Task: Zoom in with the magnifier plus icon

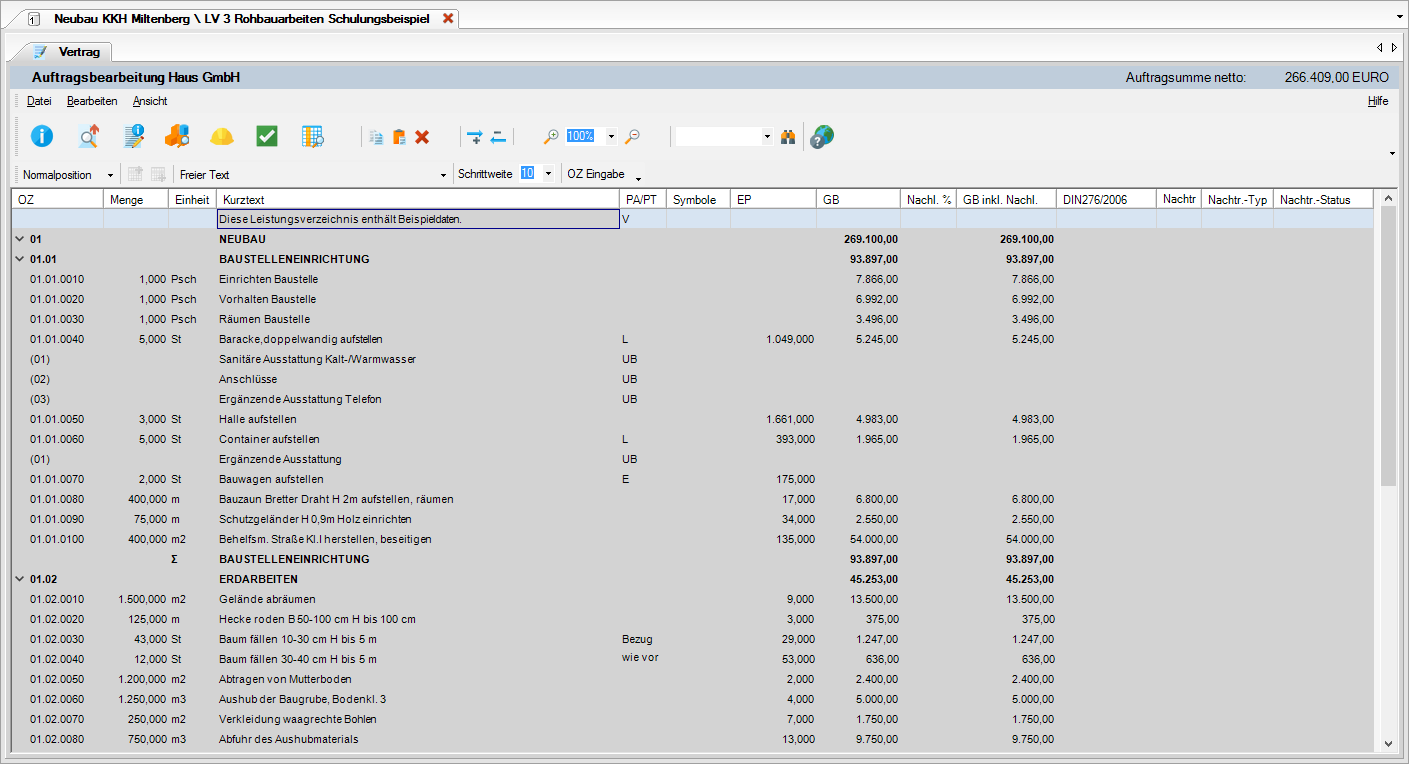Action: coord(551,137)
